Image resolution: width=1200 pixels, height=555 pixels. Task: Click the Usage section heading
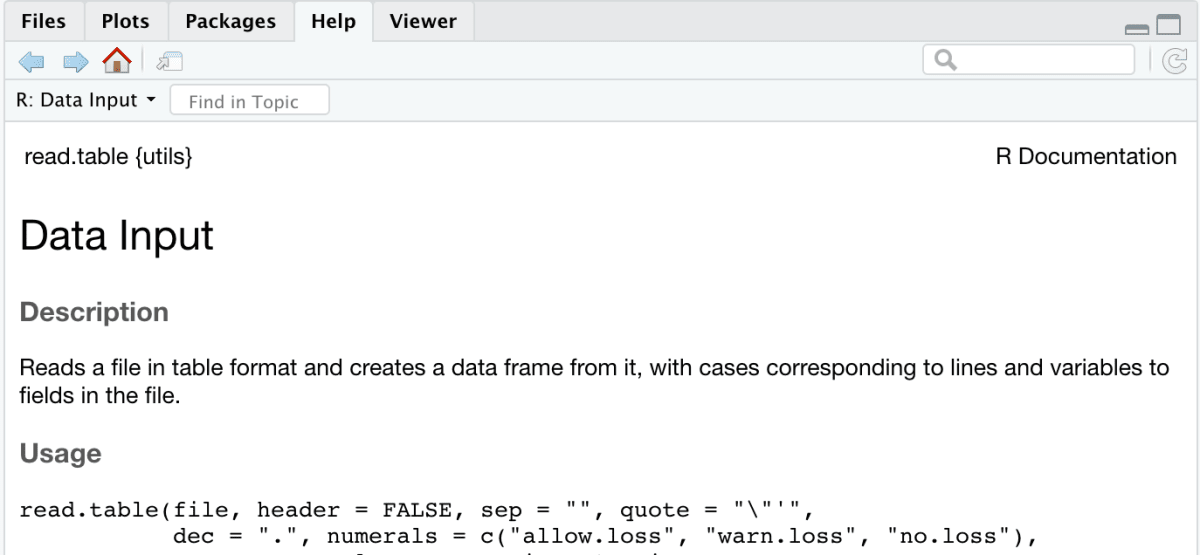pos(60,453)
